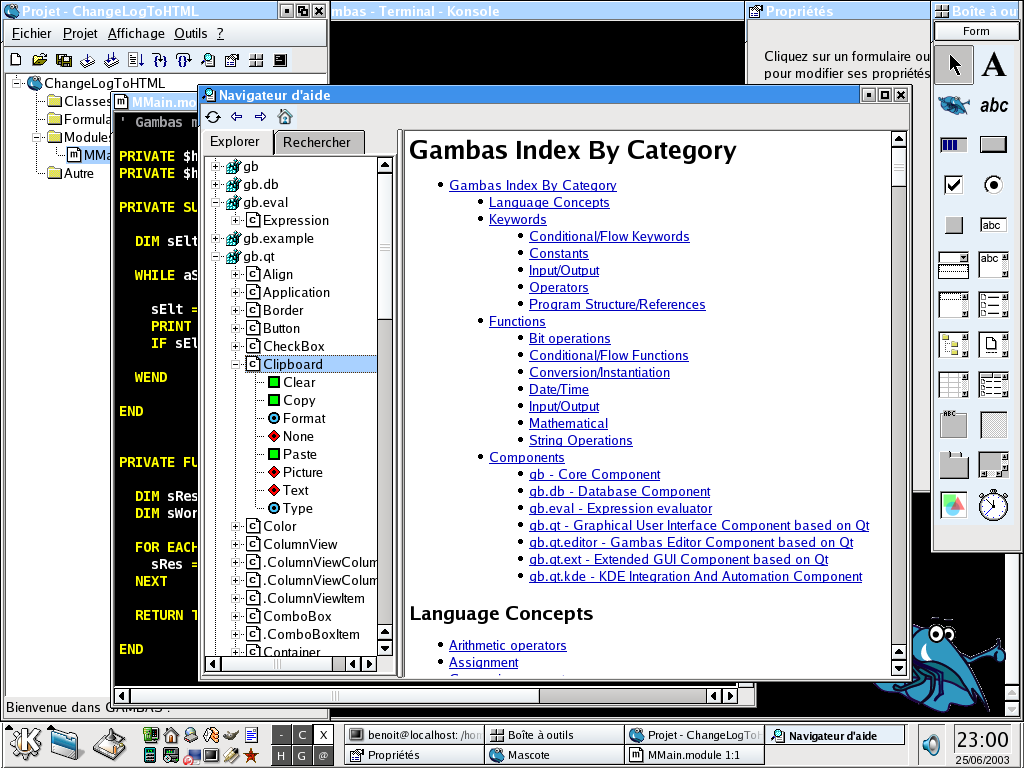Click the code editor horizontal scrollbar thumb
Viewport: 1024px width, 768px height.
click(335, 696)
